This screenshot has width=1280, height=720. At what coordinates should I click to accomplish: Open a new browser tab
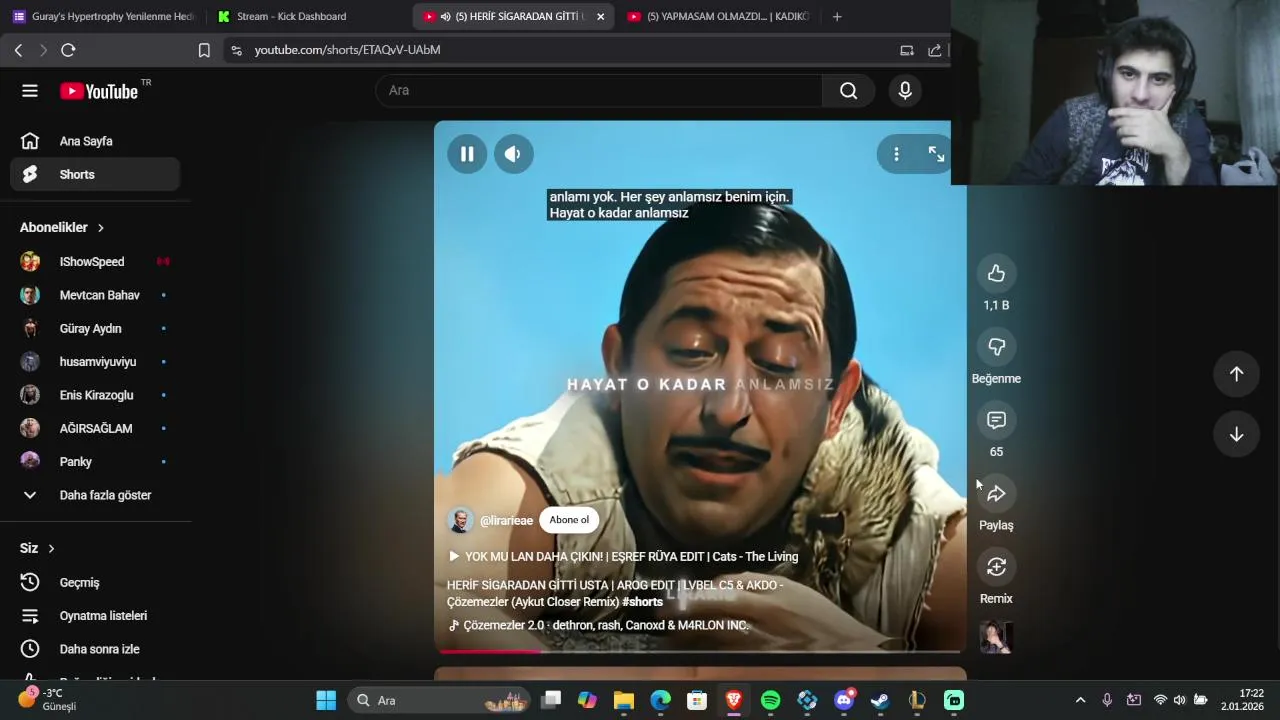point(837,16)
